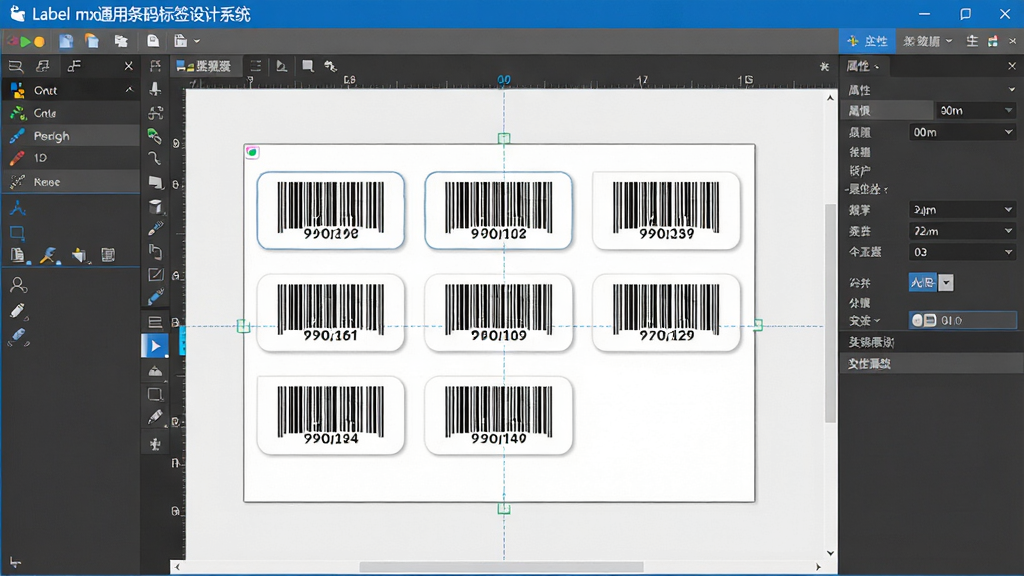
Task: Select the Cnle green item in left panel
Action: coord(70,113)
